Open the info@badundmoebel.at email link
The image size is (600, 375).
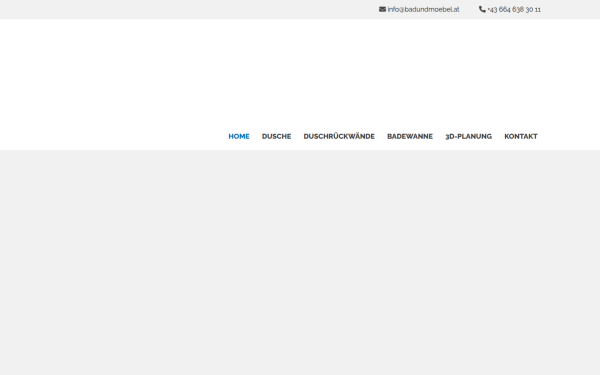pos(423,10)
